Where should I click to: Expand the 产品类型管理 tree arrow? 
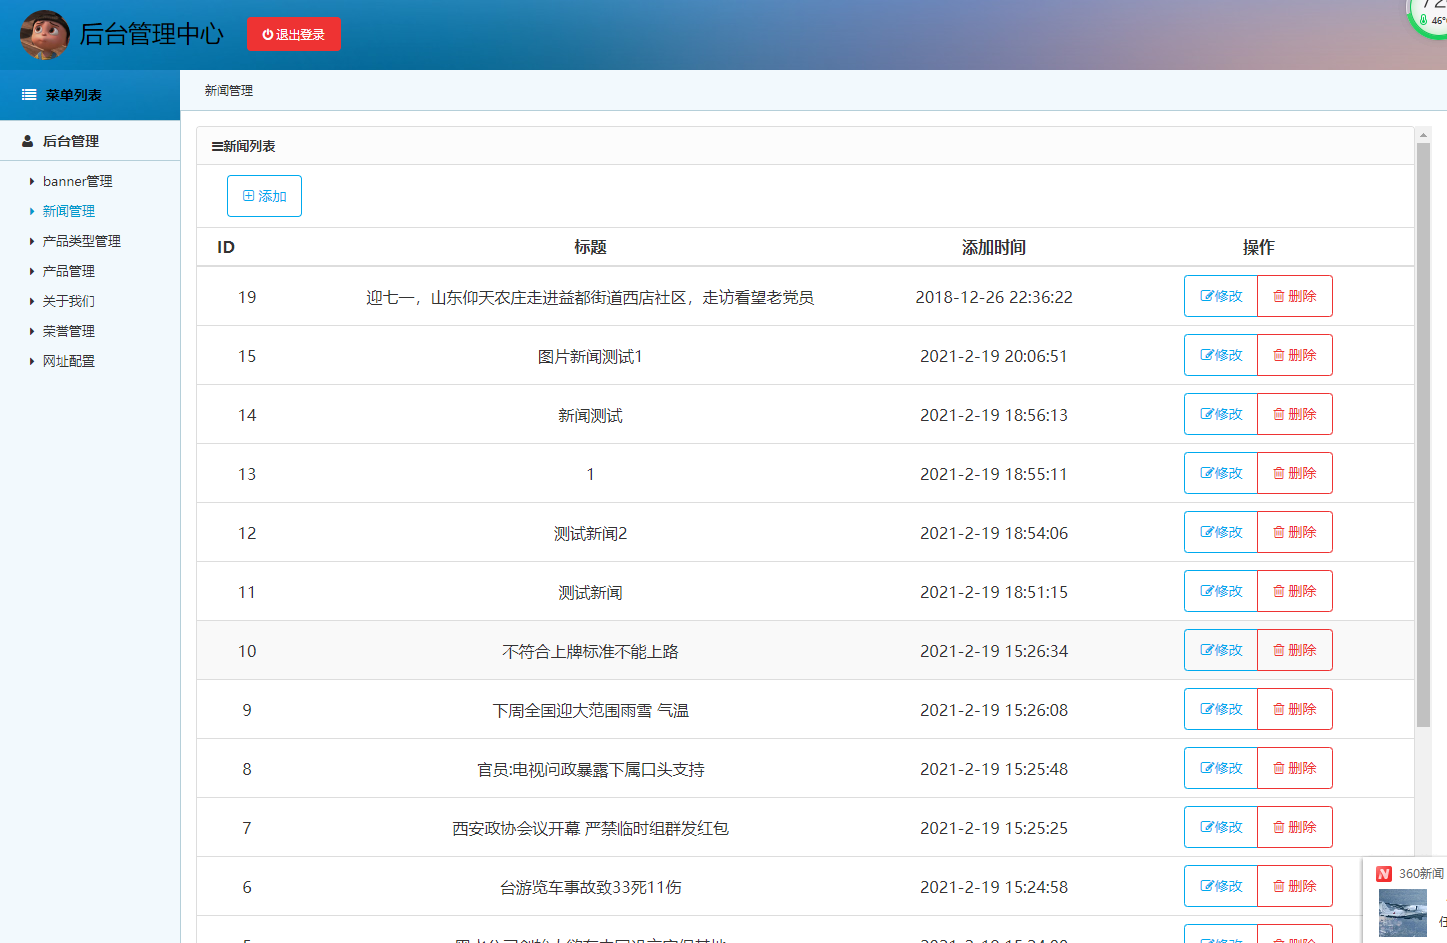31,241
